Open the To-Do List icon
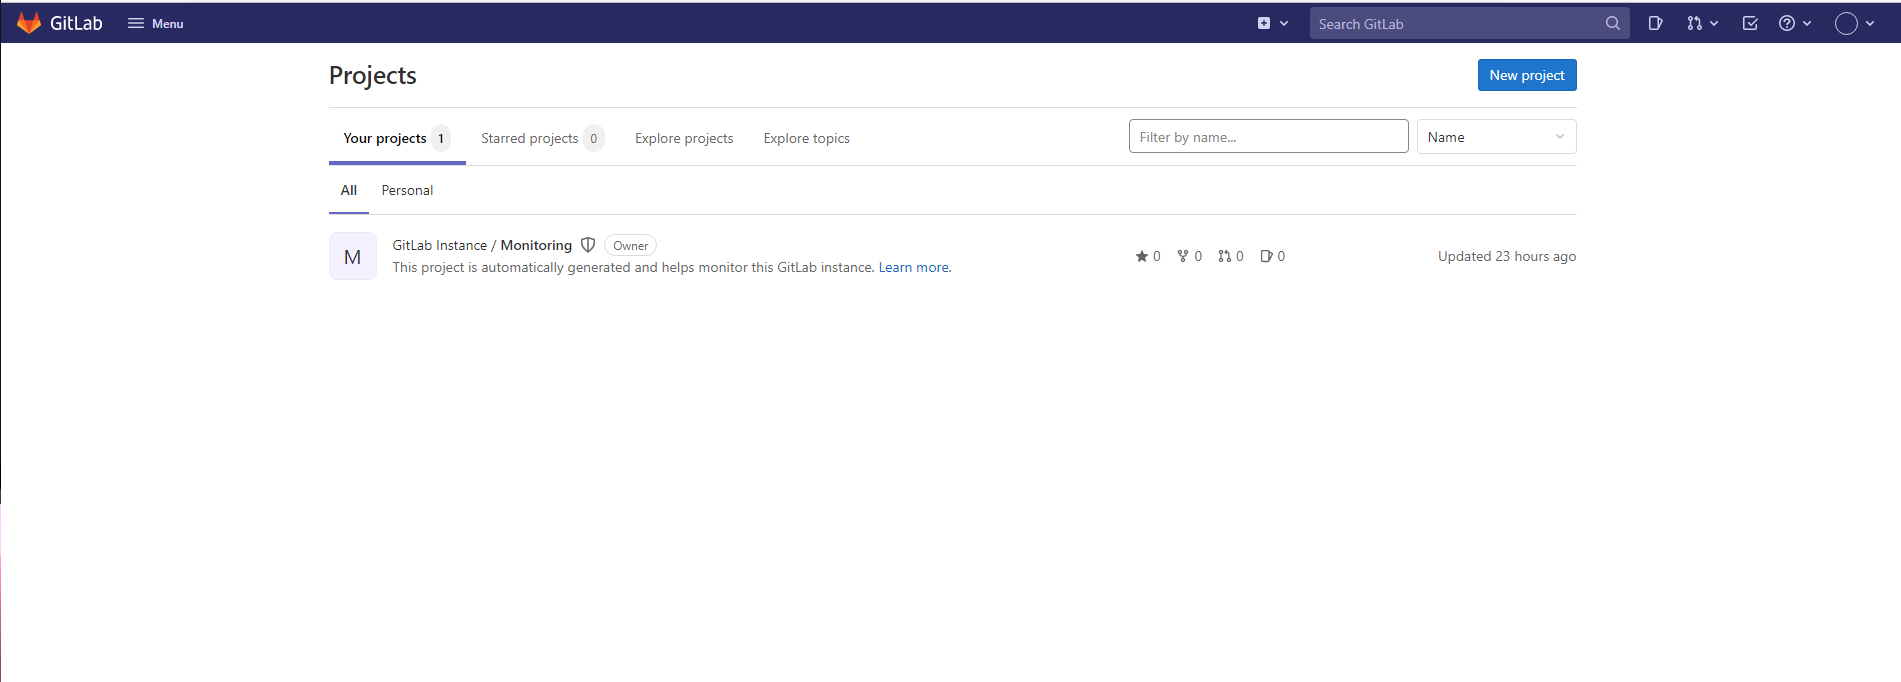Screen dimensions: 1901x682 (x=1750, y=23)
